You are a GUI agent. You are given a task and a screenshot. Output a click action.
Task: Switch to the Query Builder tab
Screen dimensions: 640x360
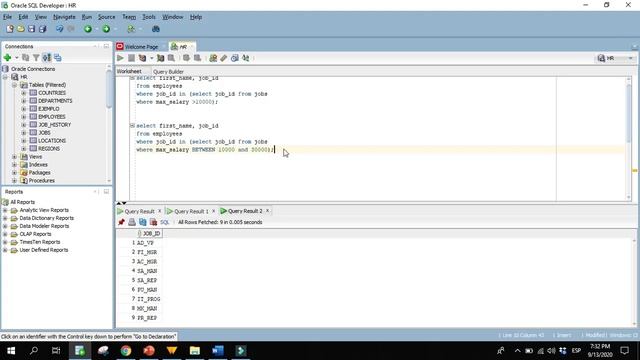tap(168, 72)
